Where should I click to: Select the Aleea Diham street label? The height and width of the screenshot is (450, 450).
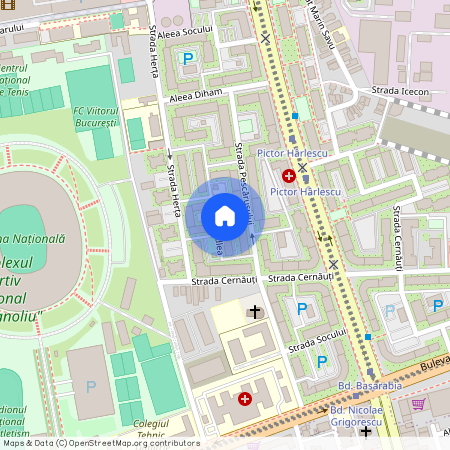coord(196,96)
